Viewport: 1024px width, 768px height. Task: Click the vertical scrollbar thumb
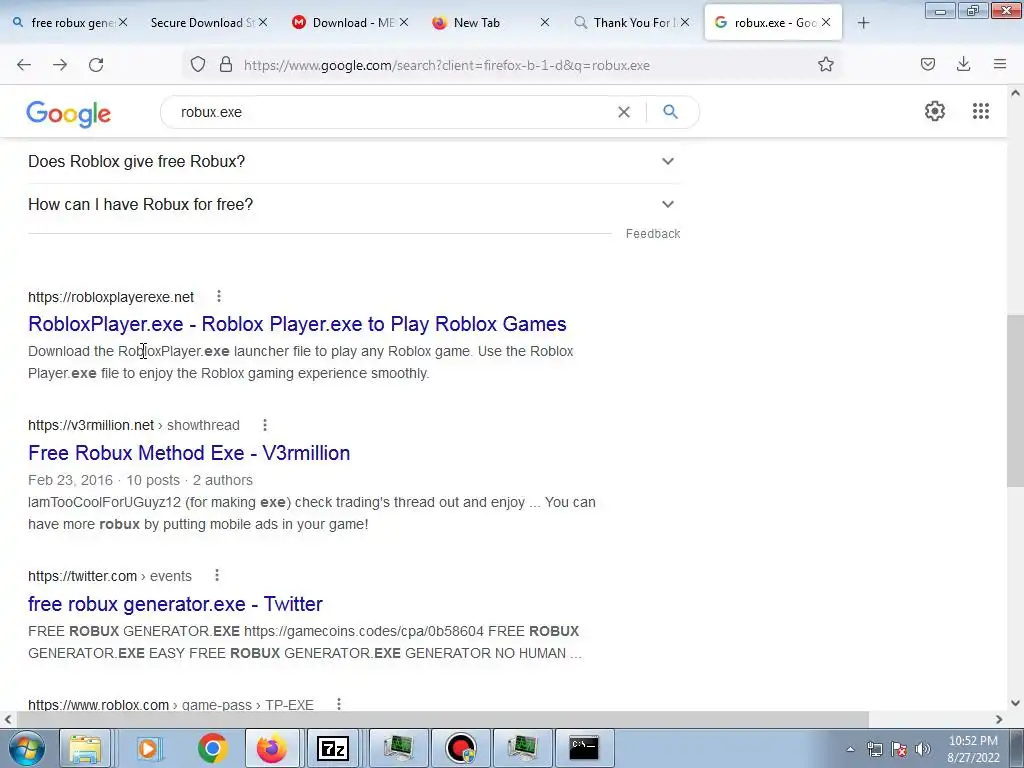pos(1015,400)
